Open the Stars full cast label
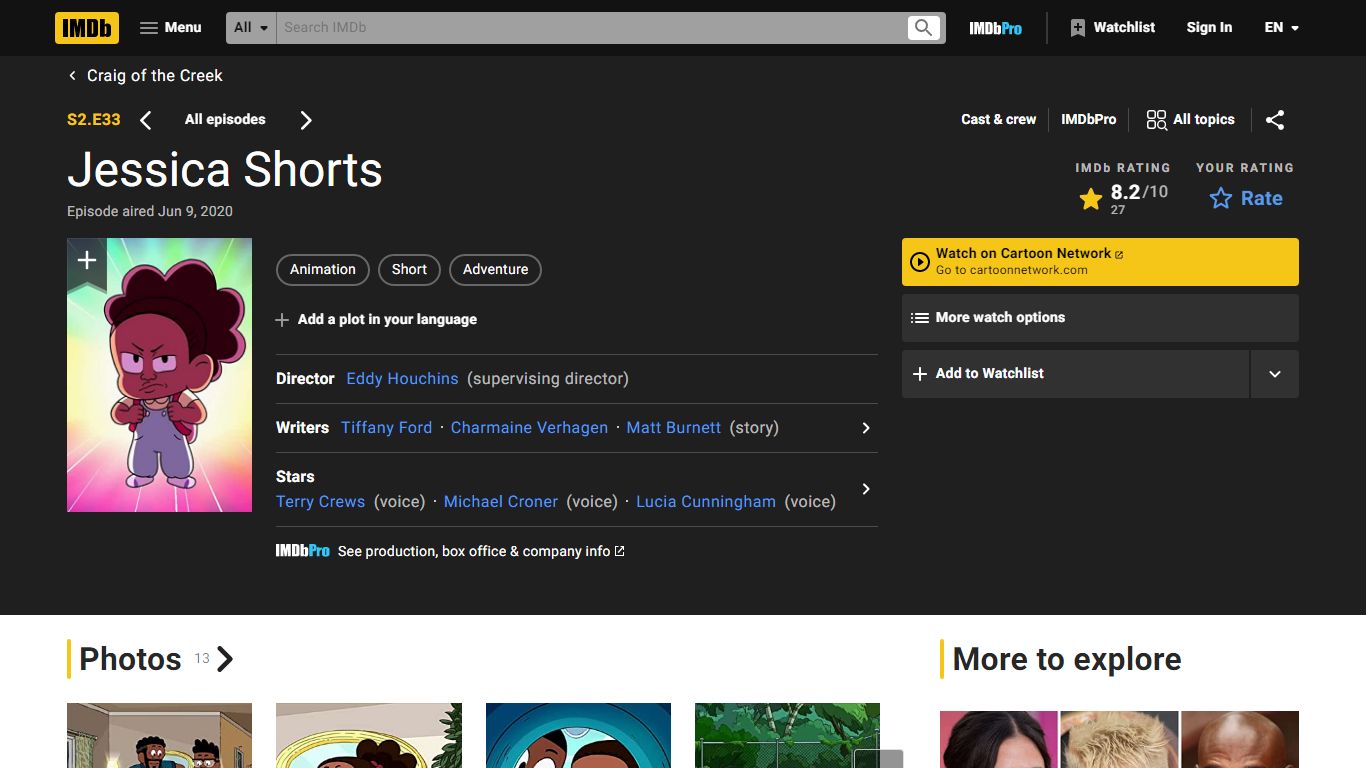The width and height of the screenshot is (1366, 768). click(295, 477)
